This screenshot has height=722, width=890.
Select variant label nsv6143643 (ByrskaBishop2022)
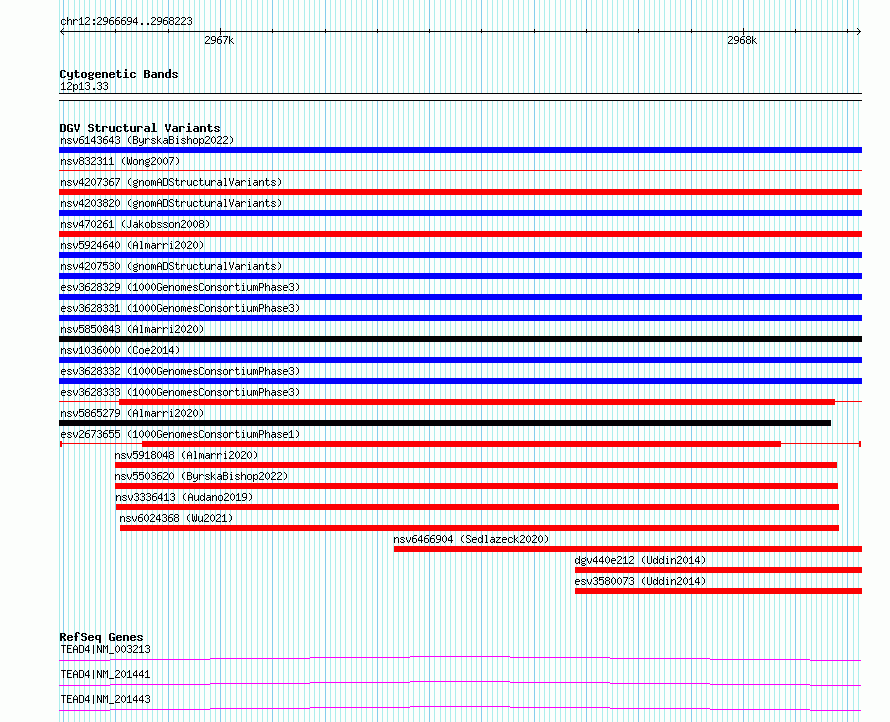[147, 140]
